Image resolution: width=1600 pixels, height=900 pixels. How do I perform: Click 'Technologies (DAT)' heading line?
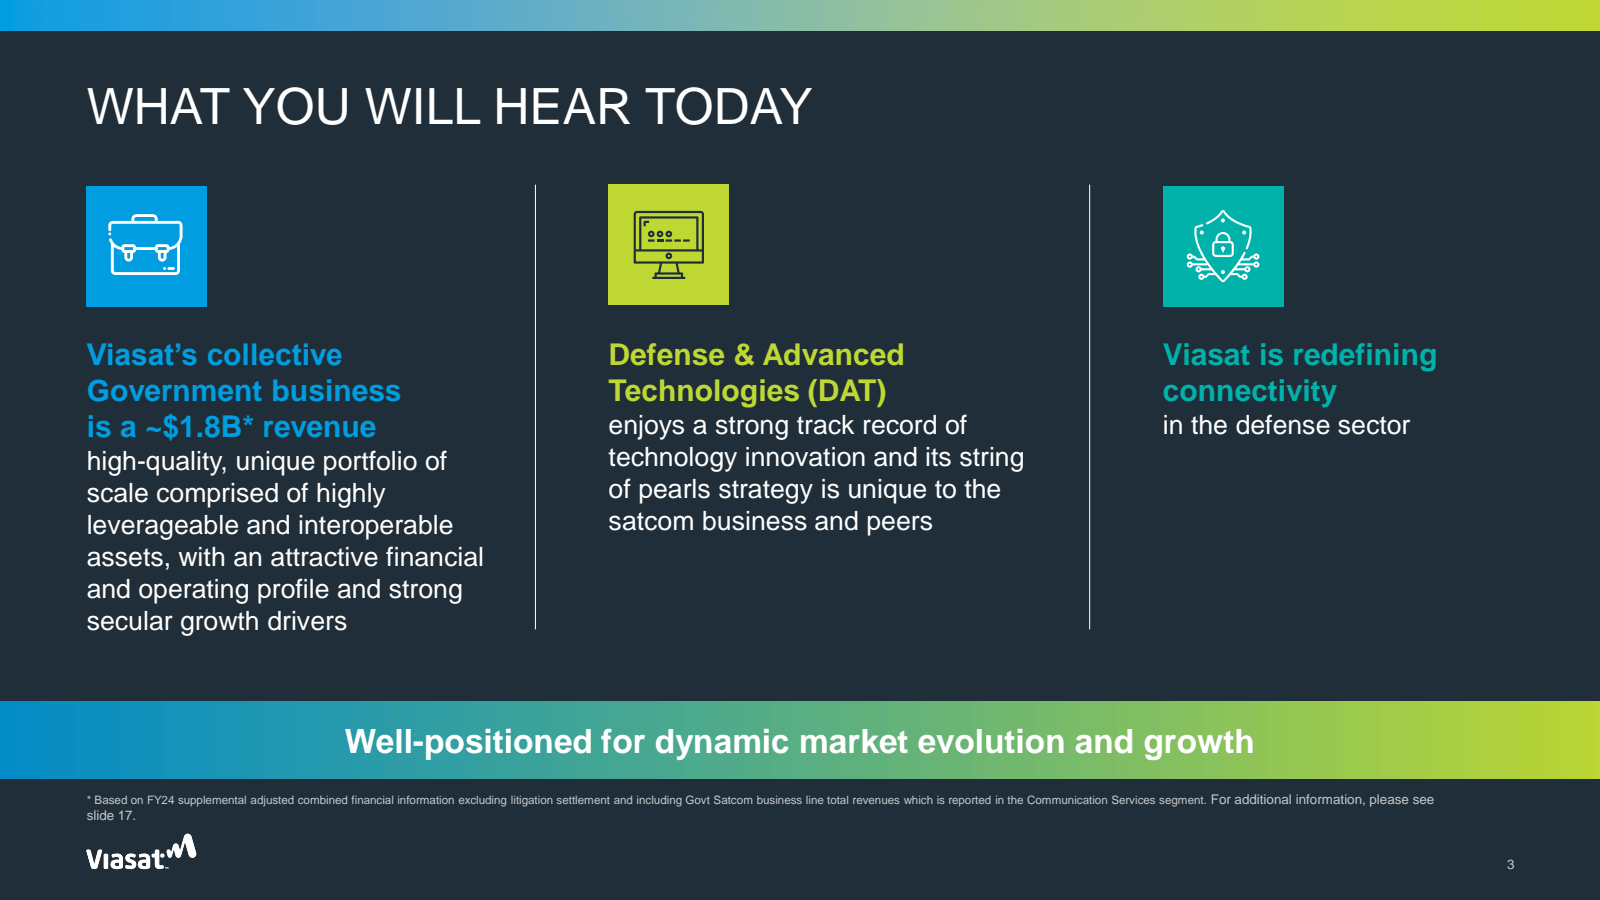(x=747, y=391)
